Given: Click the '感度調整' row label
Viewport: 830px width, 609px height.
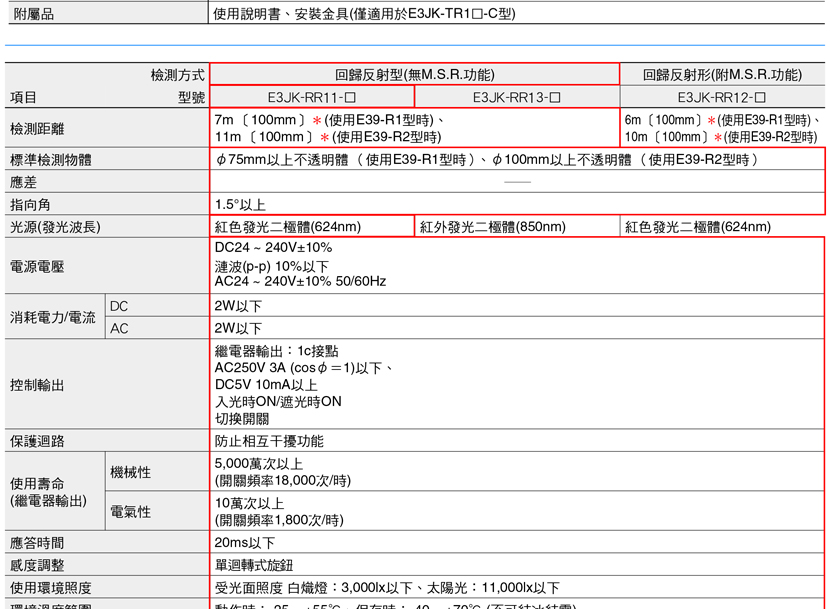Looking at the screenshot, I should click(37, 565).
